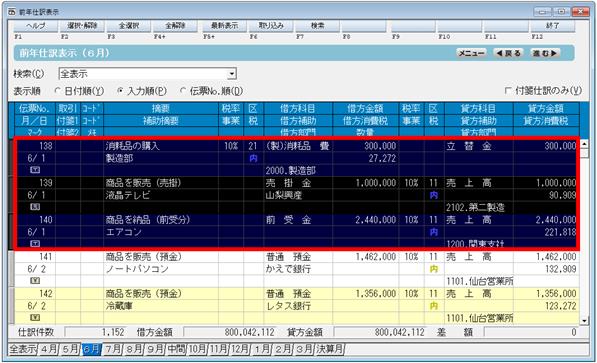Click the 検索 F7 toolbar button
This screenshot has width=597, height=363.
coord(318,26)
